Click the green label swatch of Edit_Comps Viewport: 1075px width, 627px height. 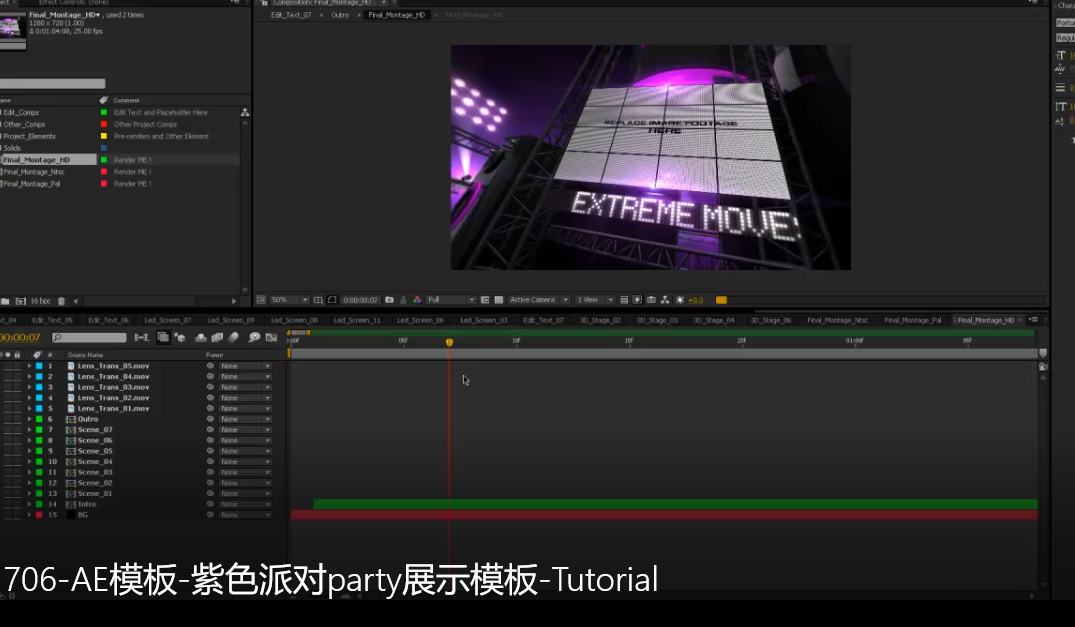tap(104, 112)
